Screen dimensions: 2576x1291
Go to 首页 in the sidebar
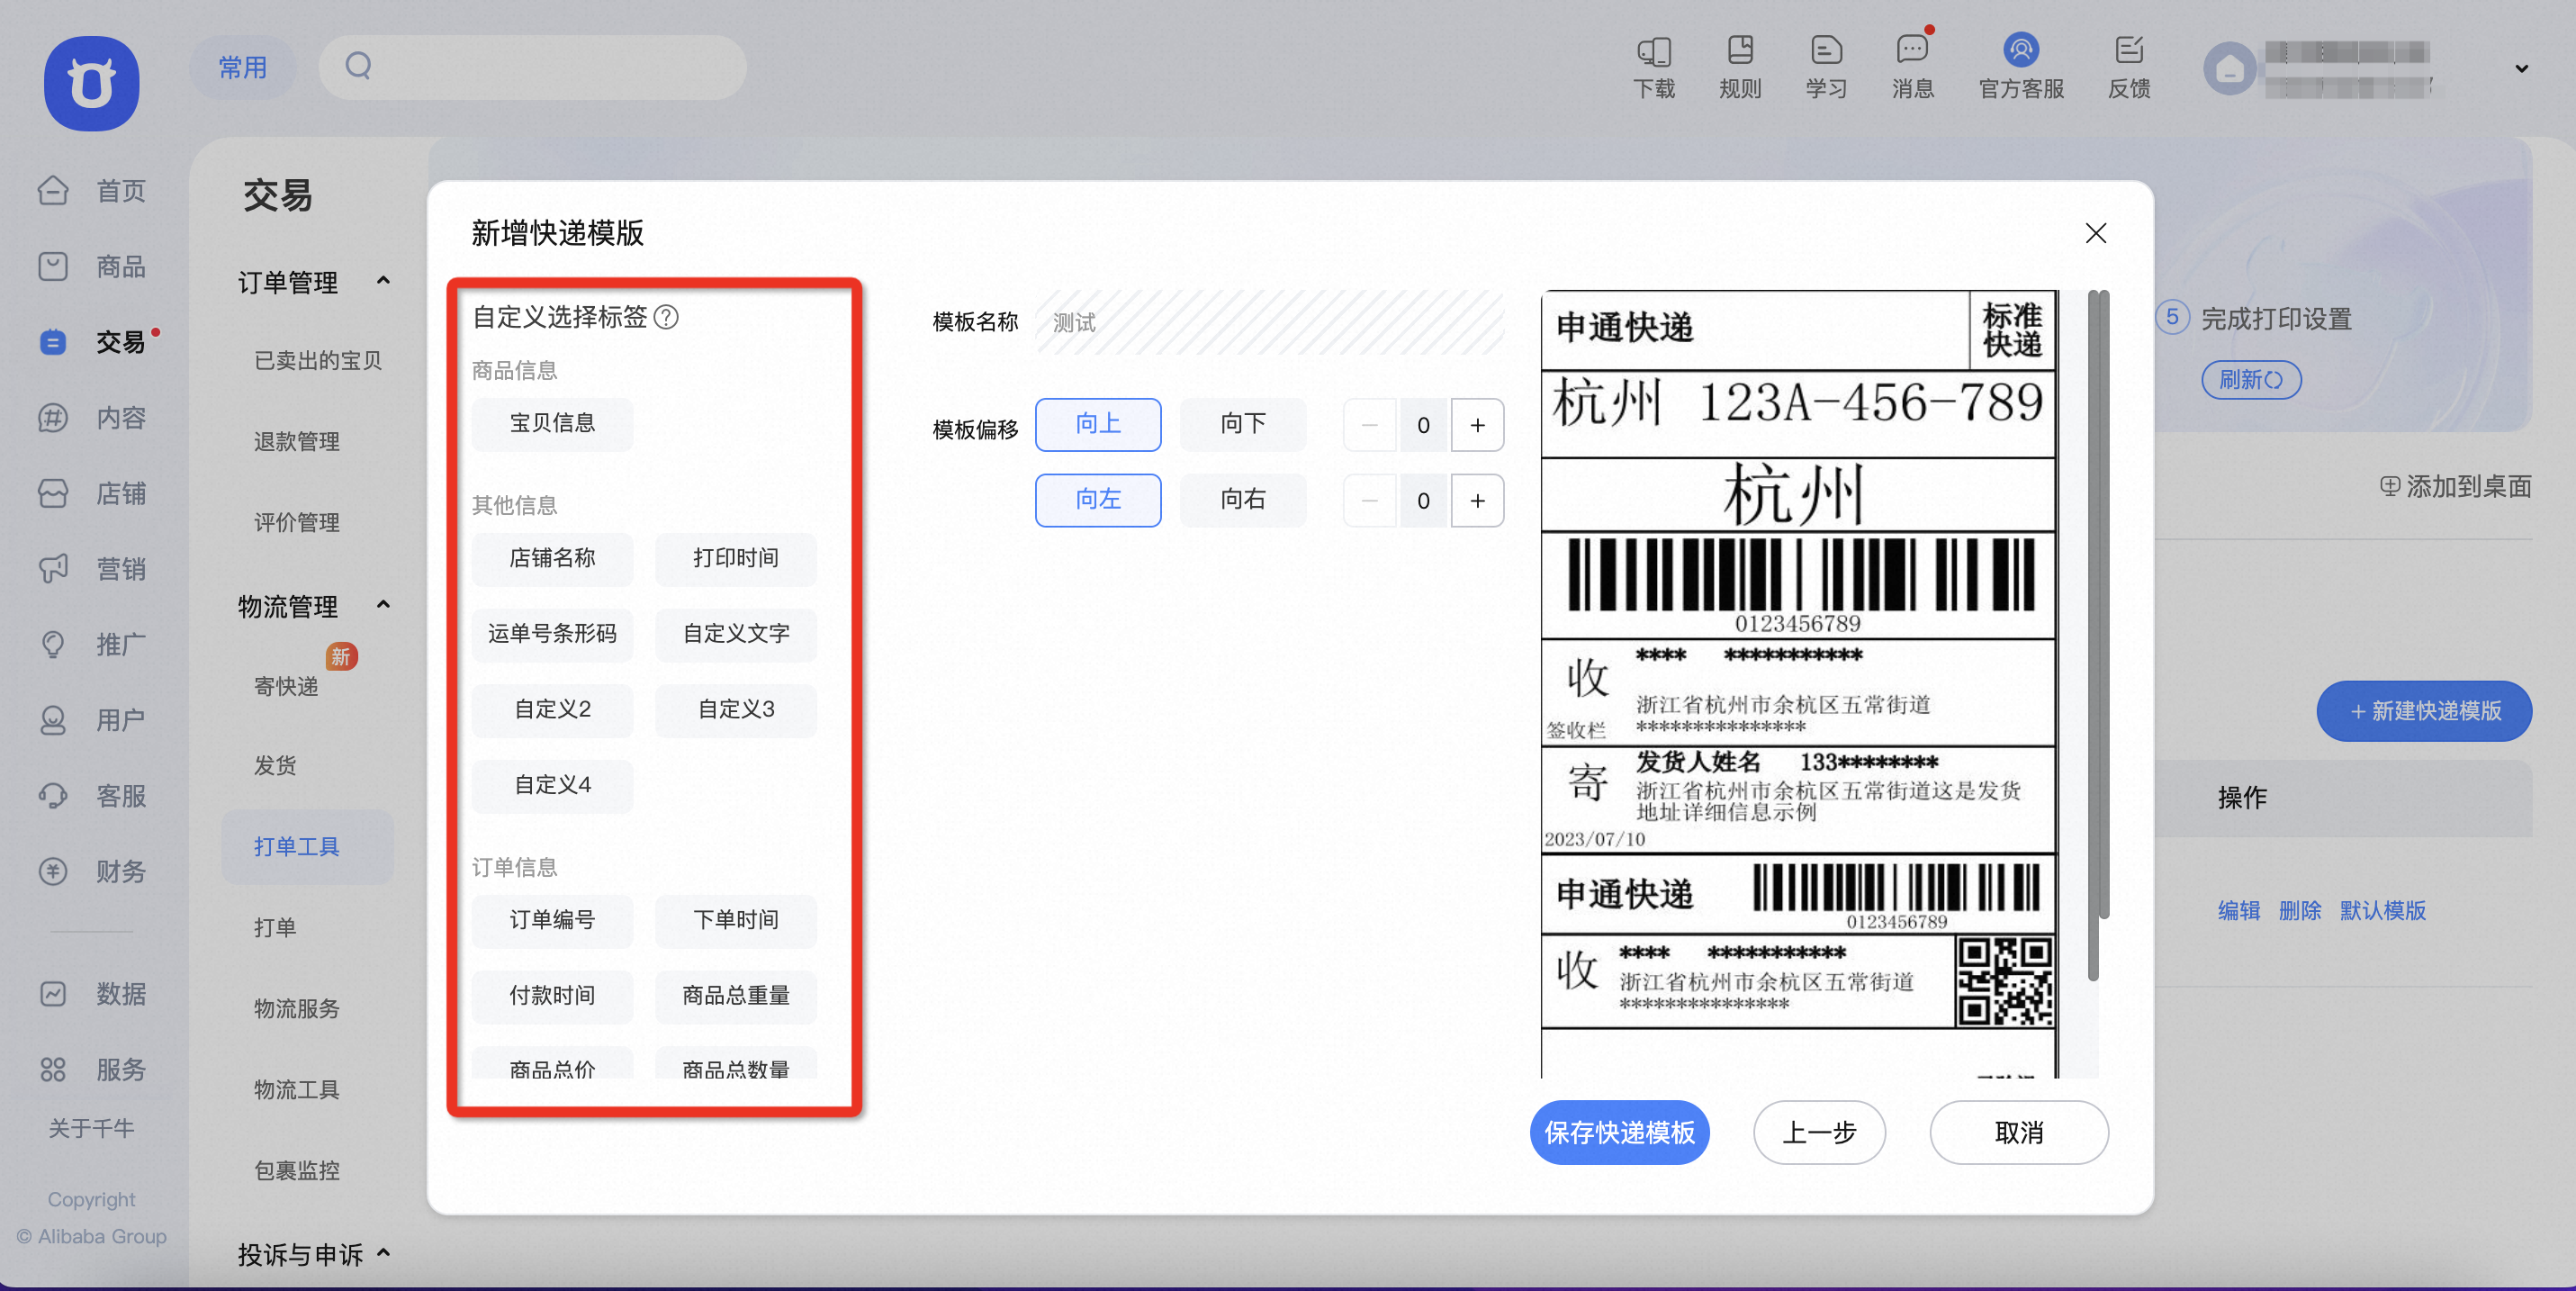pyautogui.click(x=92, y=190)
